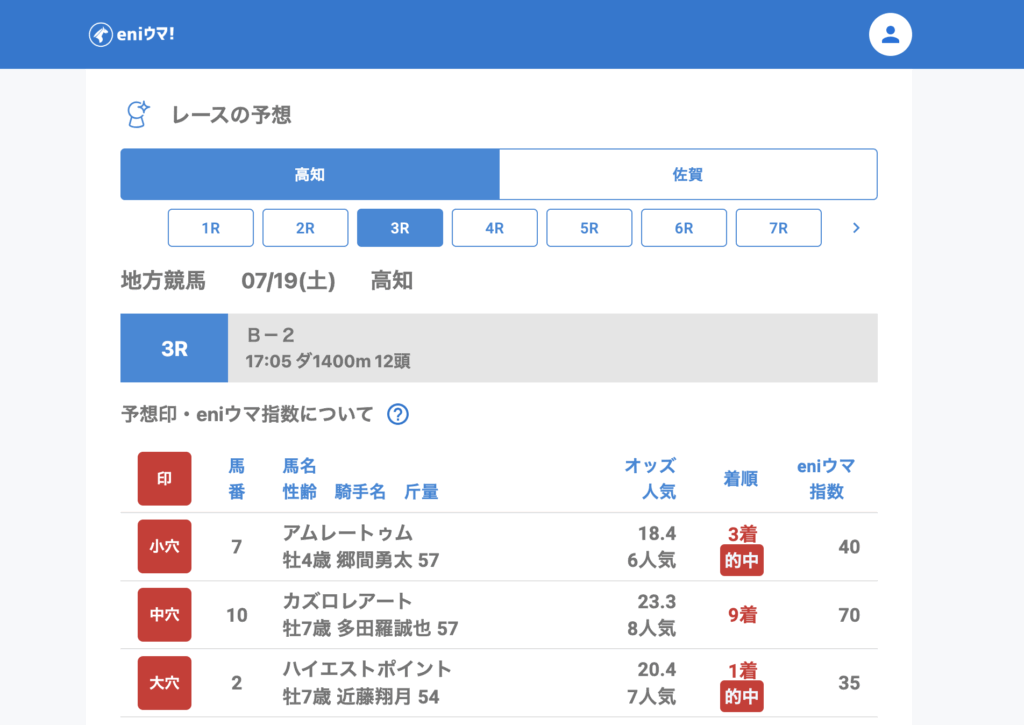Click the eniウマ! logo in header

click(132, 34)
